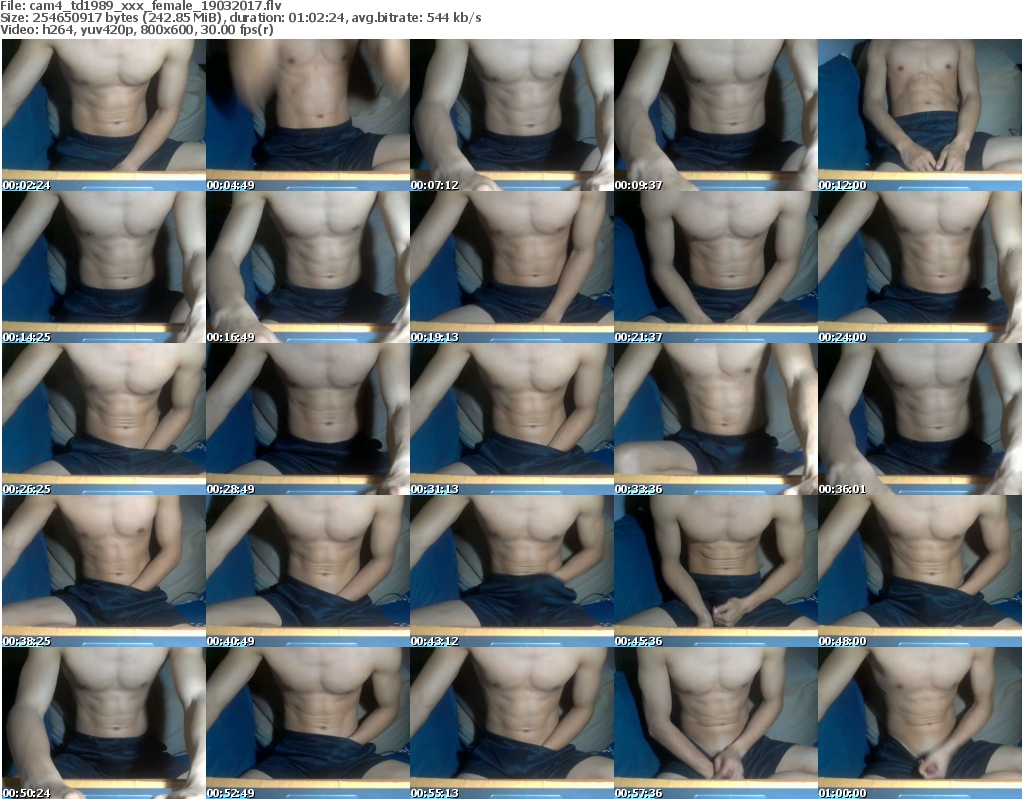Screen dimensions: 1024x799
Task: Pick the thumbnail marked 00:38:25
Action: pyautogui.click(x=104, y=571)
